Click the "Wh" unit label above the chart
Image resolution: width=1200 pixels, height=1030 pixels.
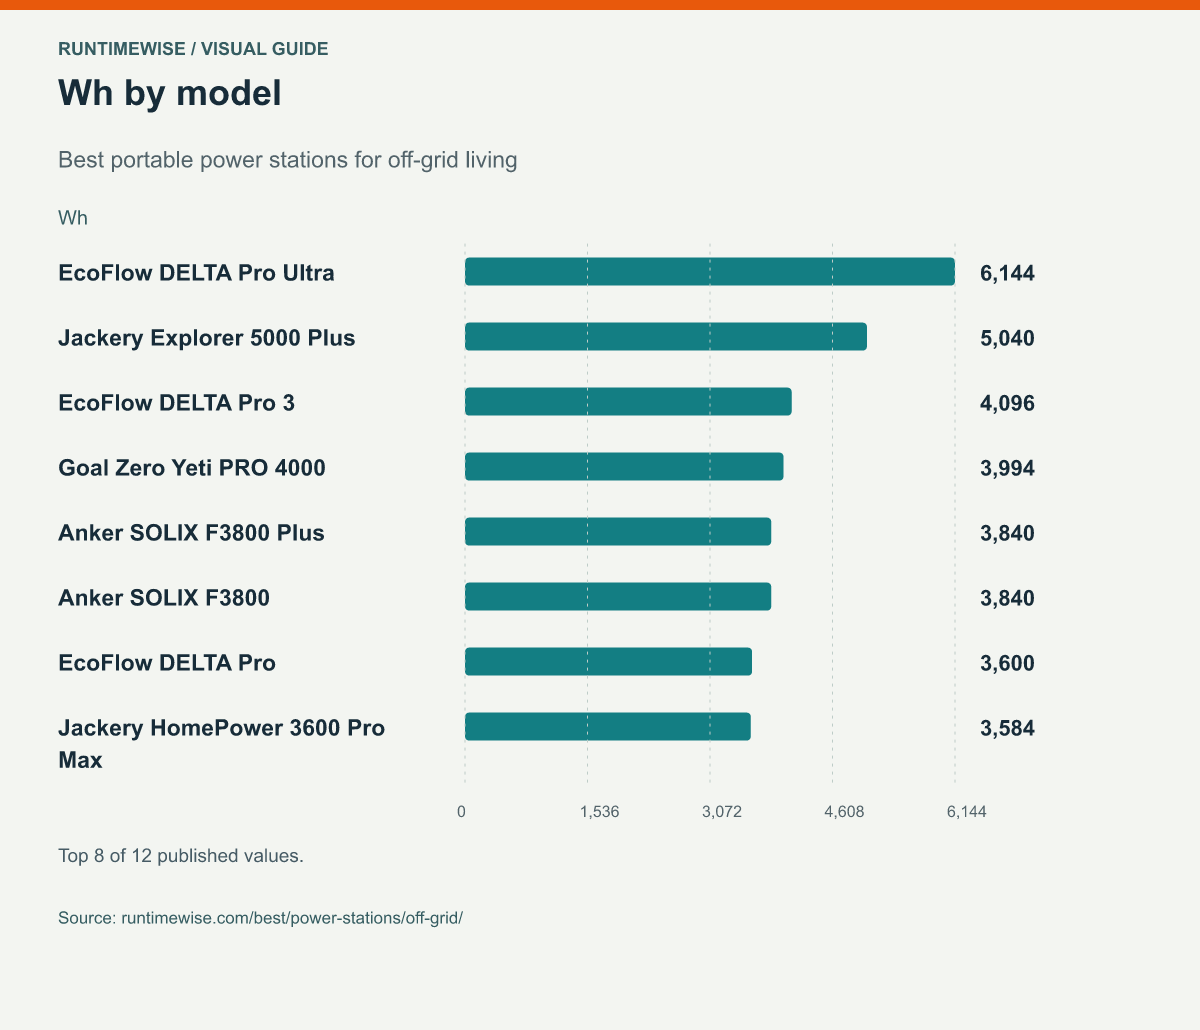[73, 218]
